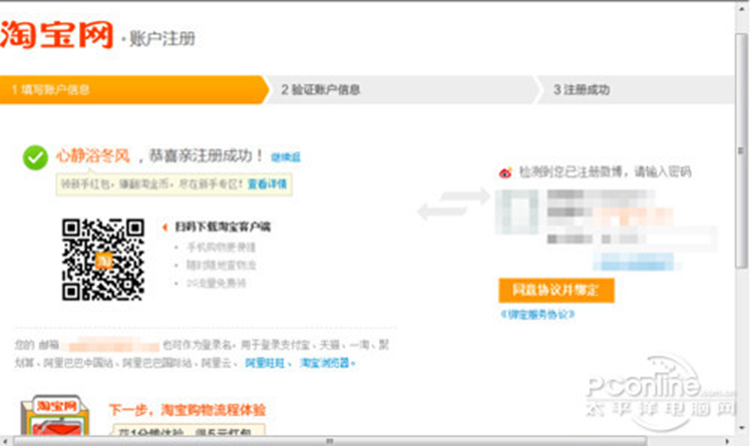The height and width of the screenshot is (446, 750).
Task: Click the Weibo logo icon
Action: tap(506, 172)
